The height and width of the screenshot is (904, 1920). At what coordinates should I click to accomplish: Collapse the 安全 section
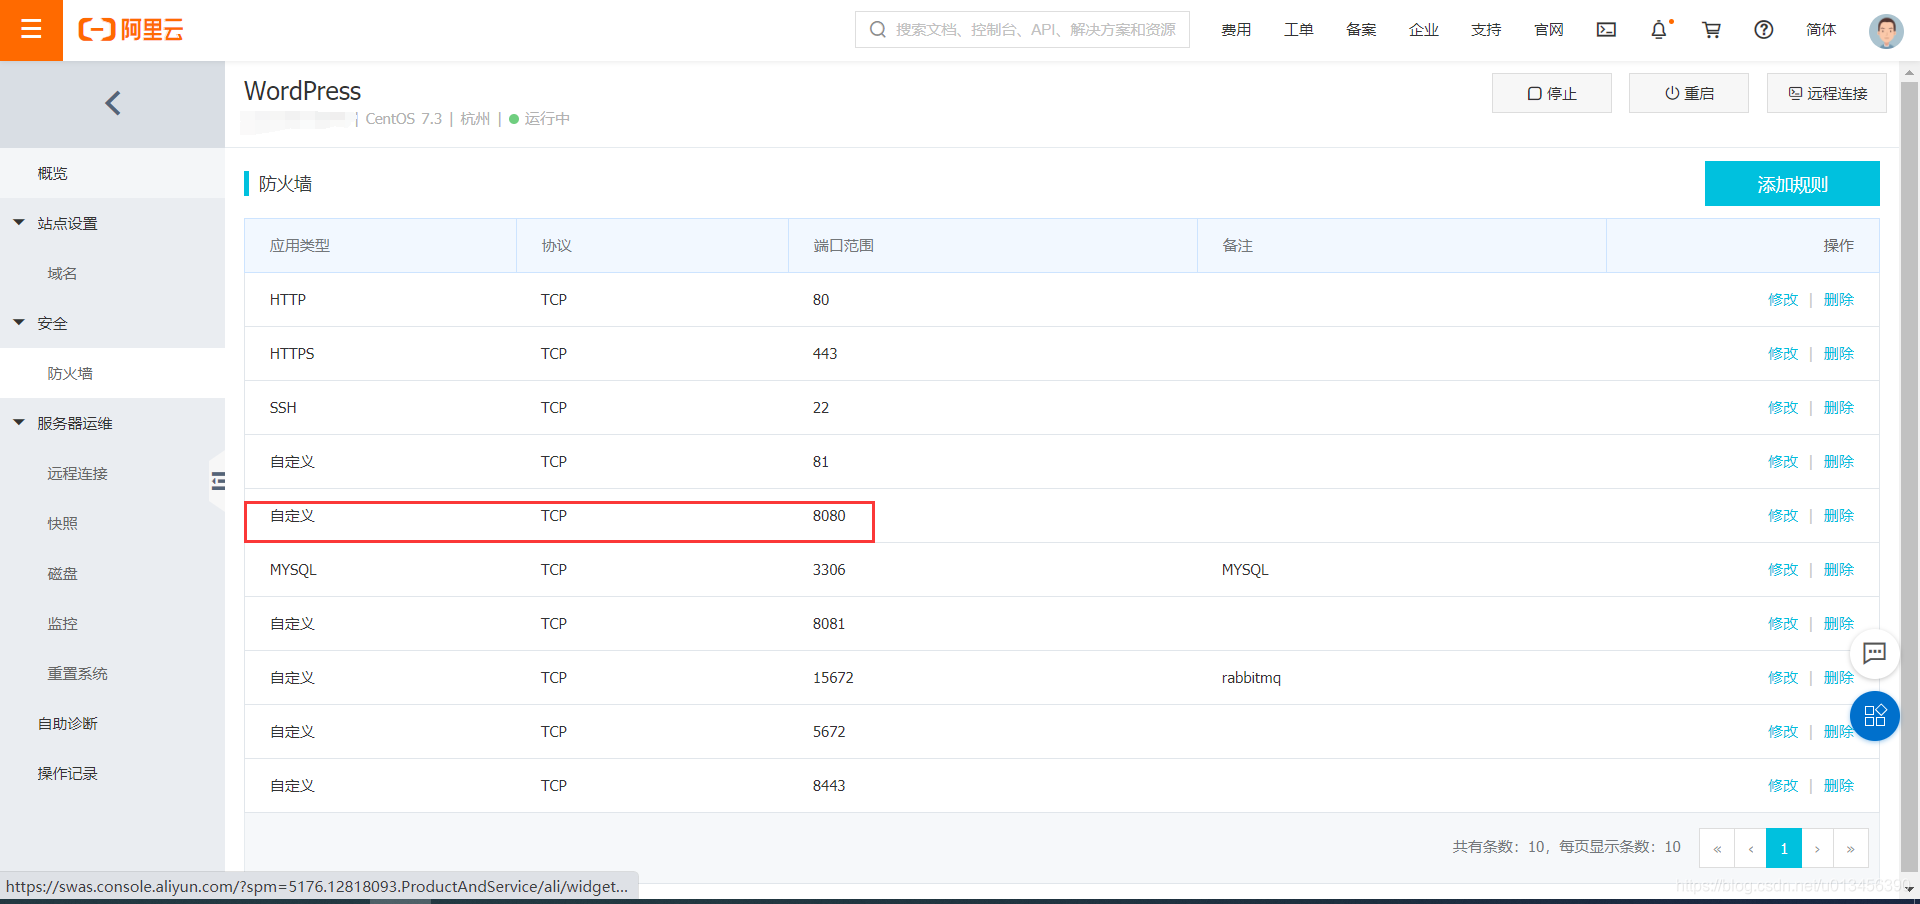pyautogui.click(x=19, y=323)
